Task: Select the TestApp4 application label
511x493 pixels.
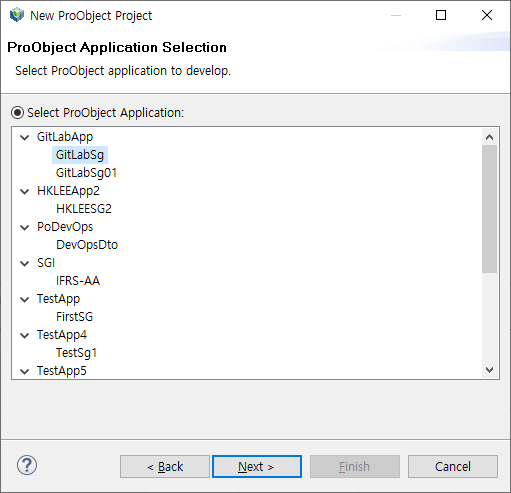Action: tap(62, 335)
